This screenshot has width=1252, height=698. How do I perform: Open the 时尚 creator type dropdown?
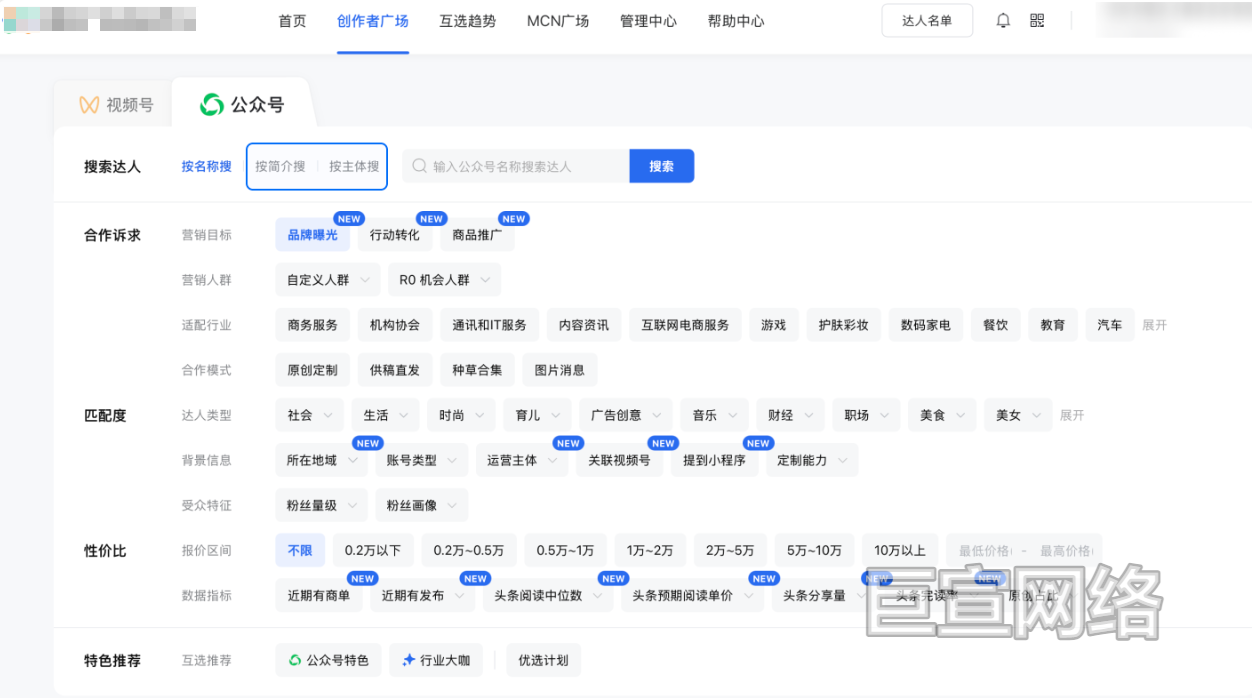tap(461, 415)
